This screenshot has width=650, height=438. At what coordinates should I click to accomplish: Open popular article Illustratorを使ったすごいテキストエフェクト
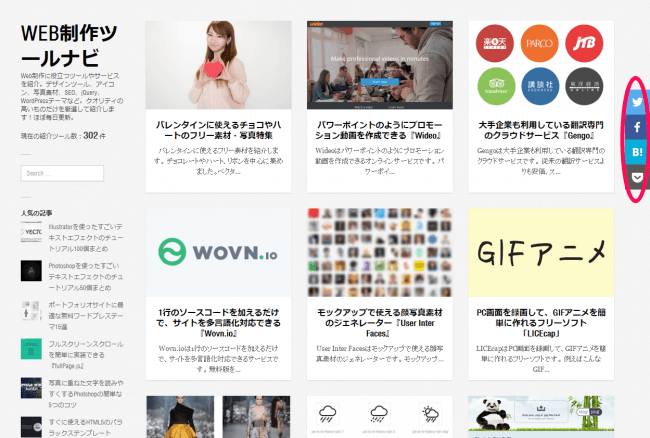tap(86, 238)
